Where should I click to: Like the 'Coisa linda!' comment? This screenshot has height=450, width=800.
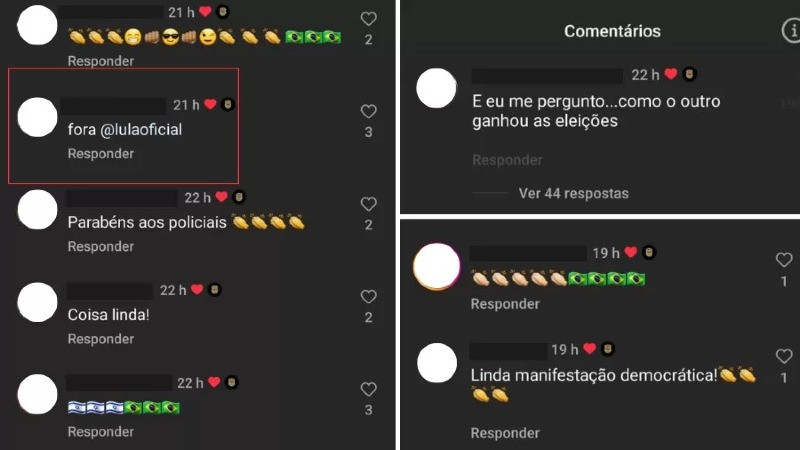pyautogui.click(x=368, y=296)
